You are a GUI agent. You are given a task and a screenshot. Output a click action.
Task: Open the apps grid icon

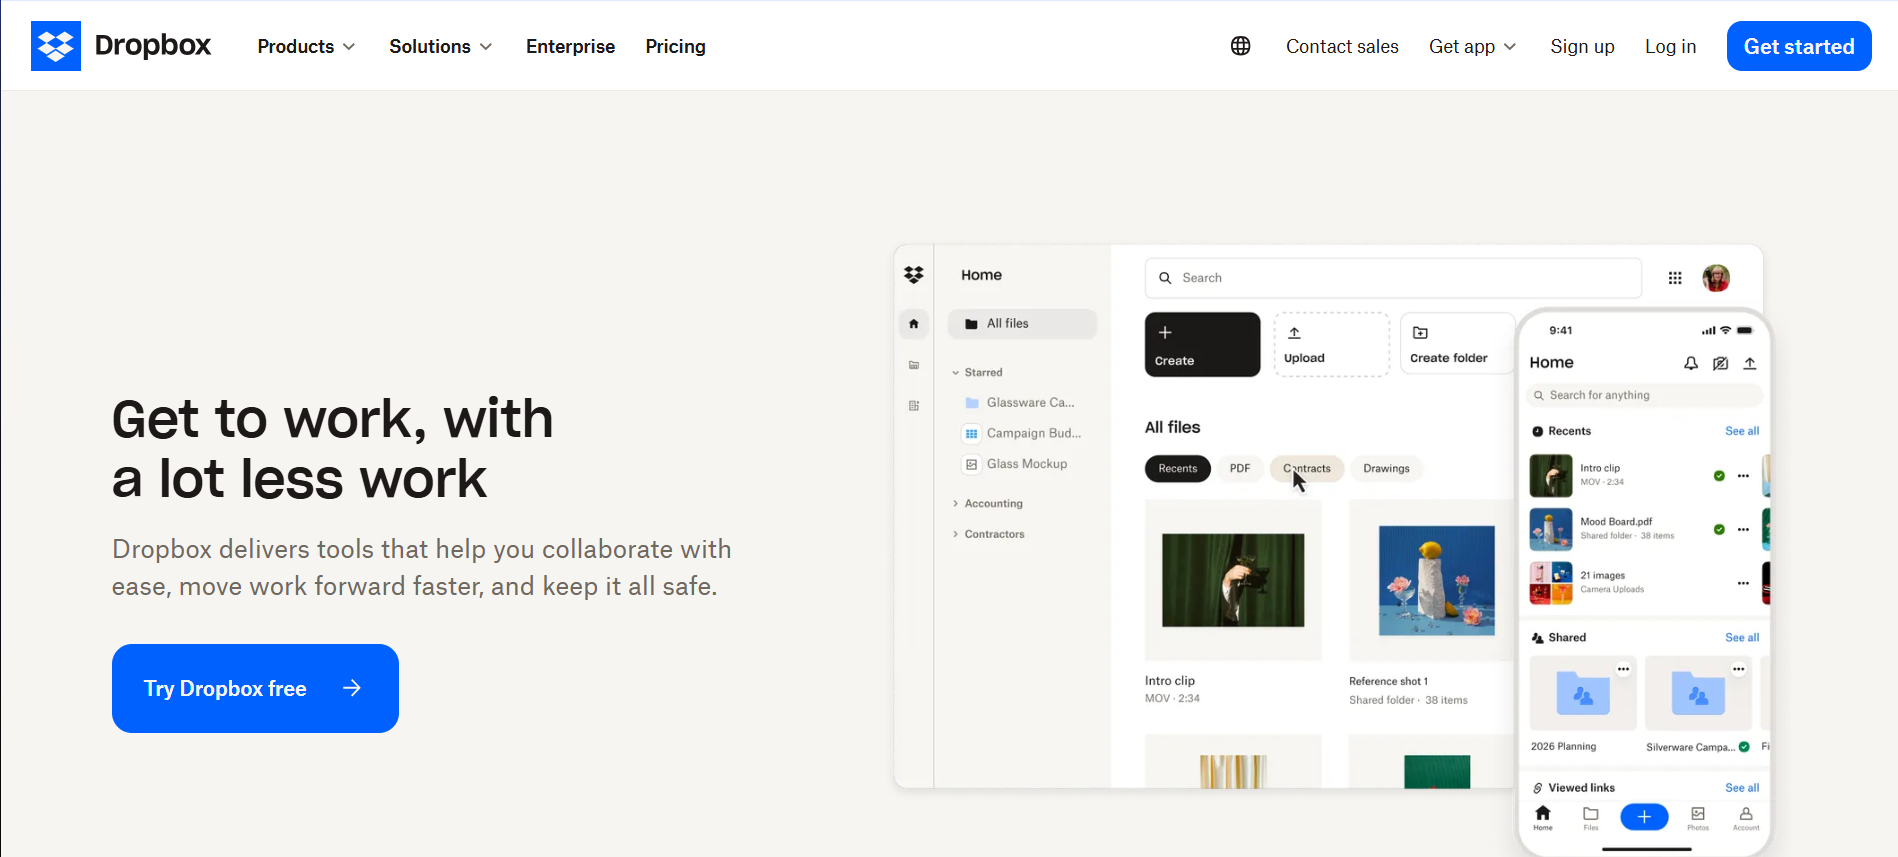tap(1675, 278)
